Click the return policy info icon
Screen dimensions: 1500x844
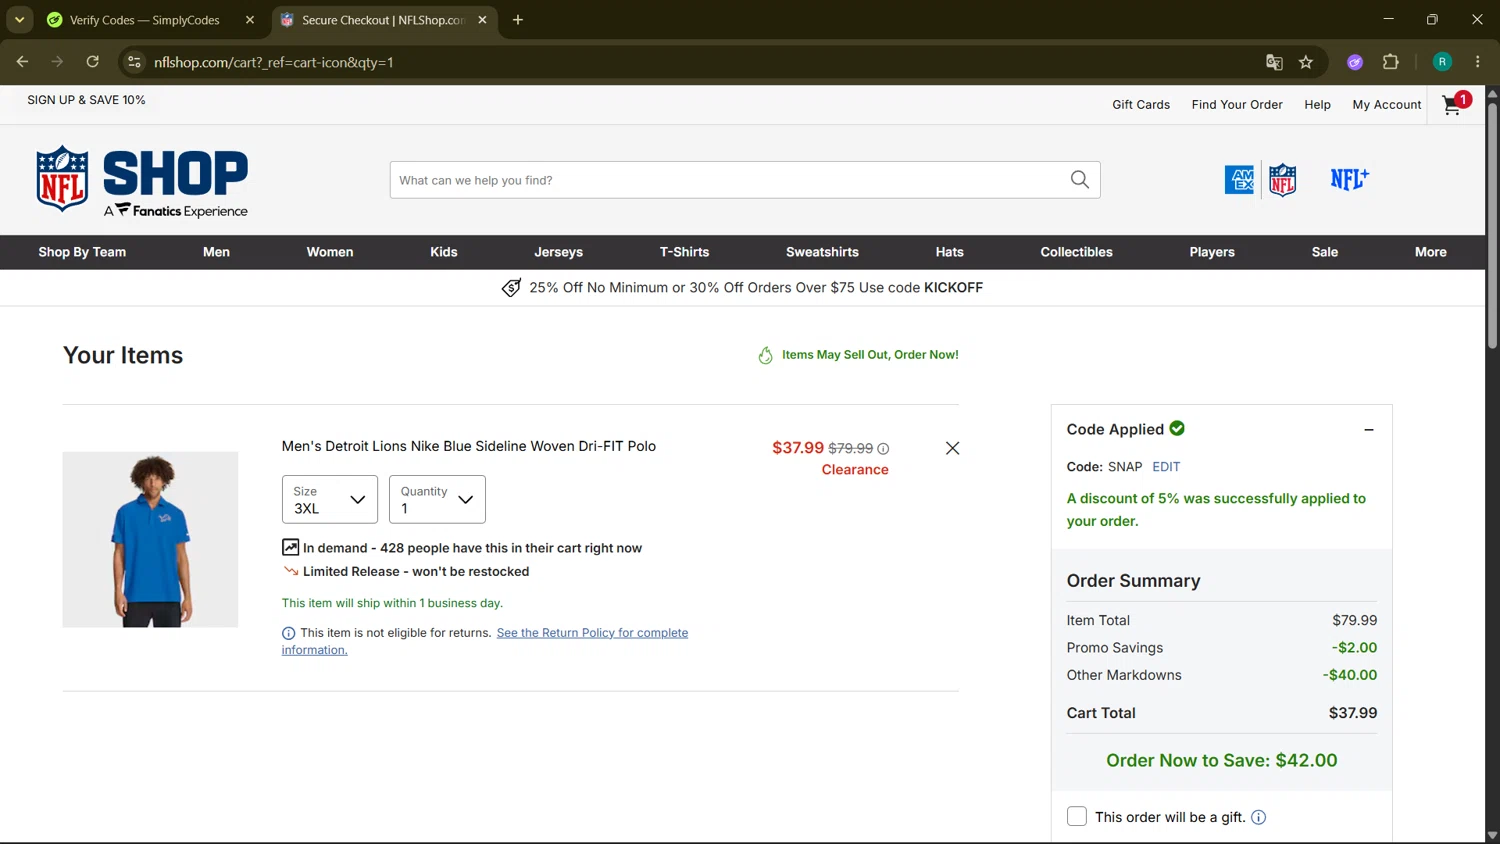[288, 633]
